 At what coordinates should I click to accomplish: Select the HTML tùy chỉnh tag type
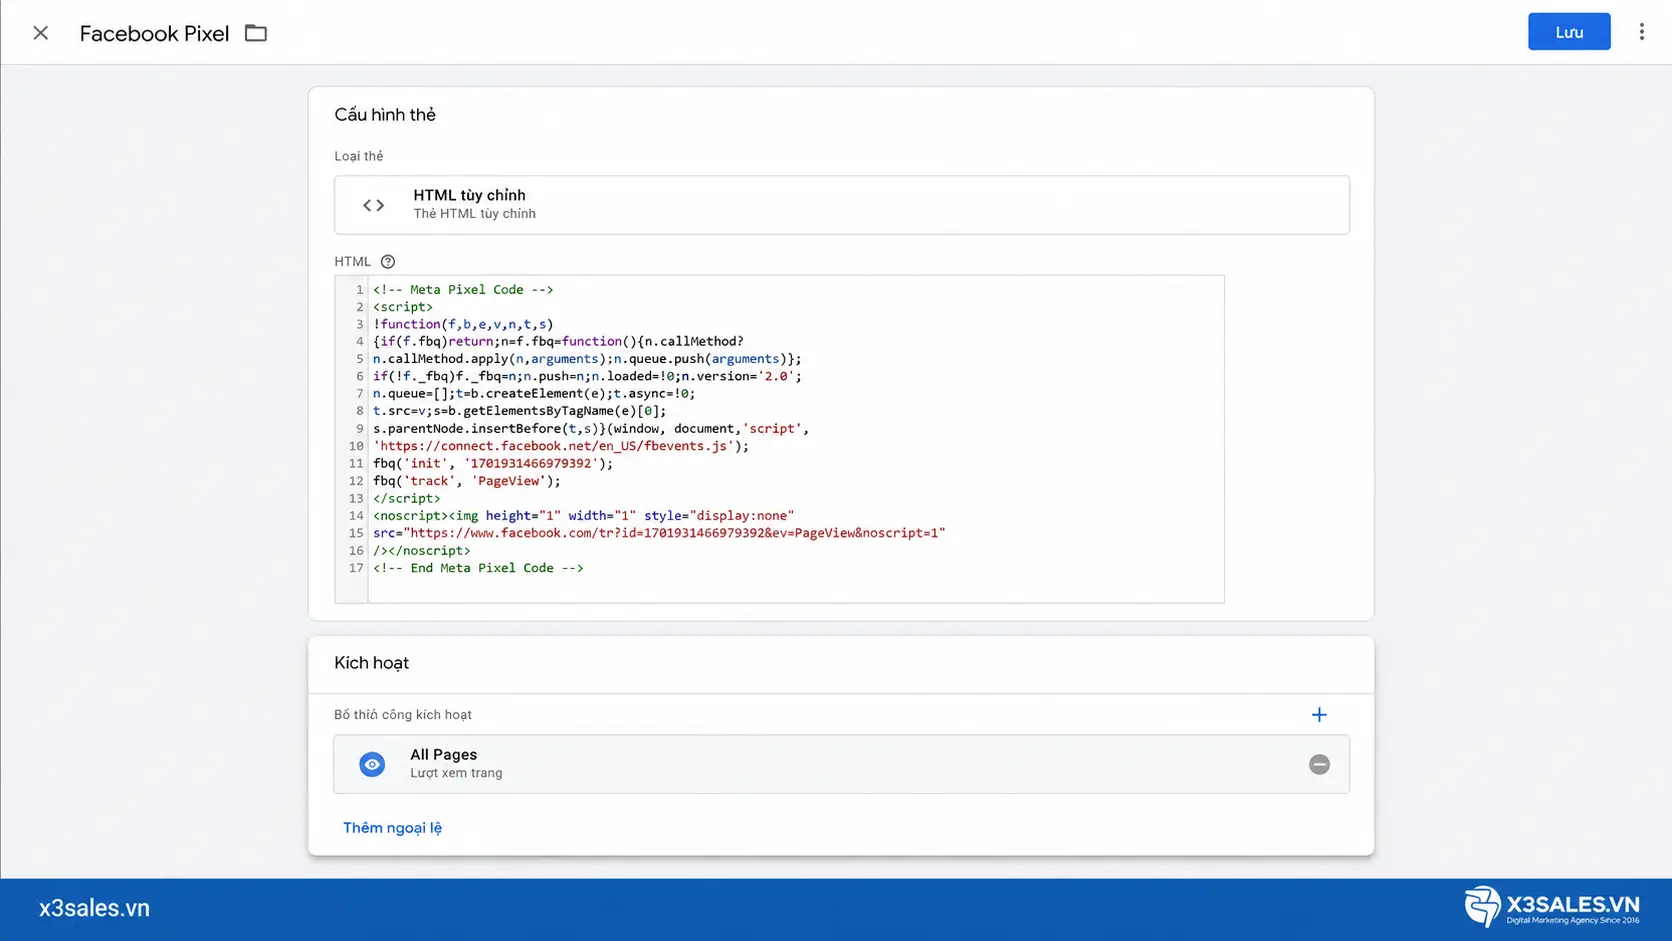coord(841,205)
